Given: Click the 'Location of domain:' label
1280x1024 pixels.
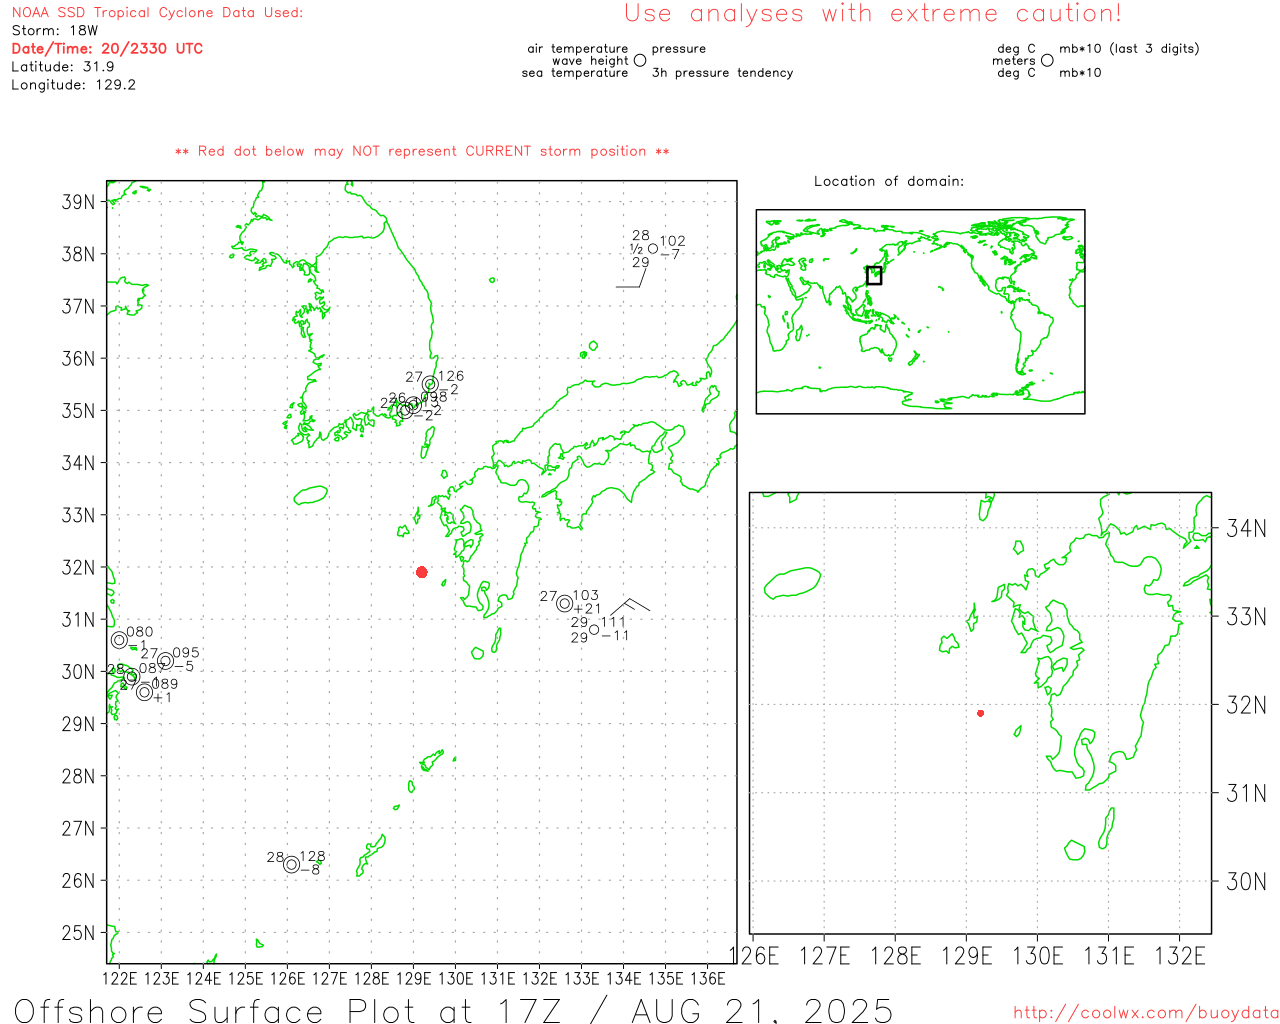Looking at the screenshot, I should [889, 181].
